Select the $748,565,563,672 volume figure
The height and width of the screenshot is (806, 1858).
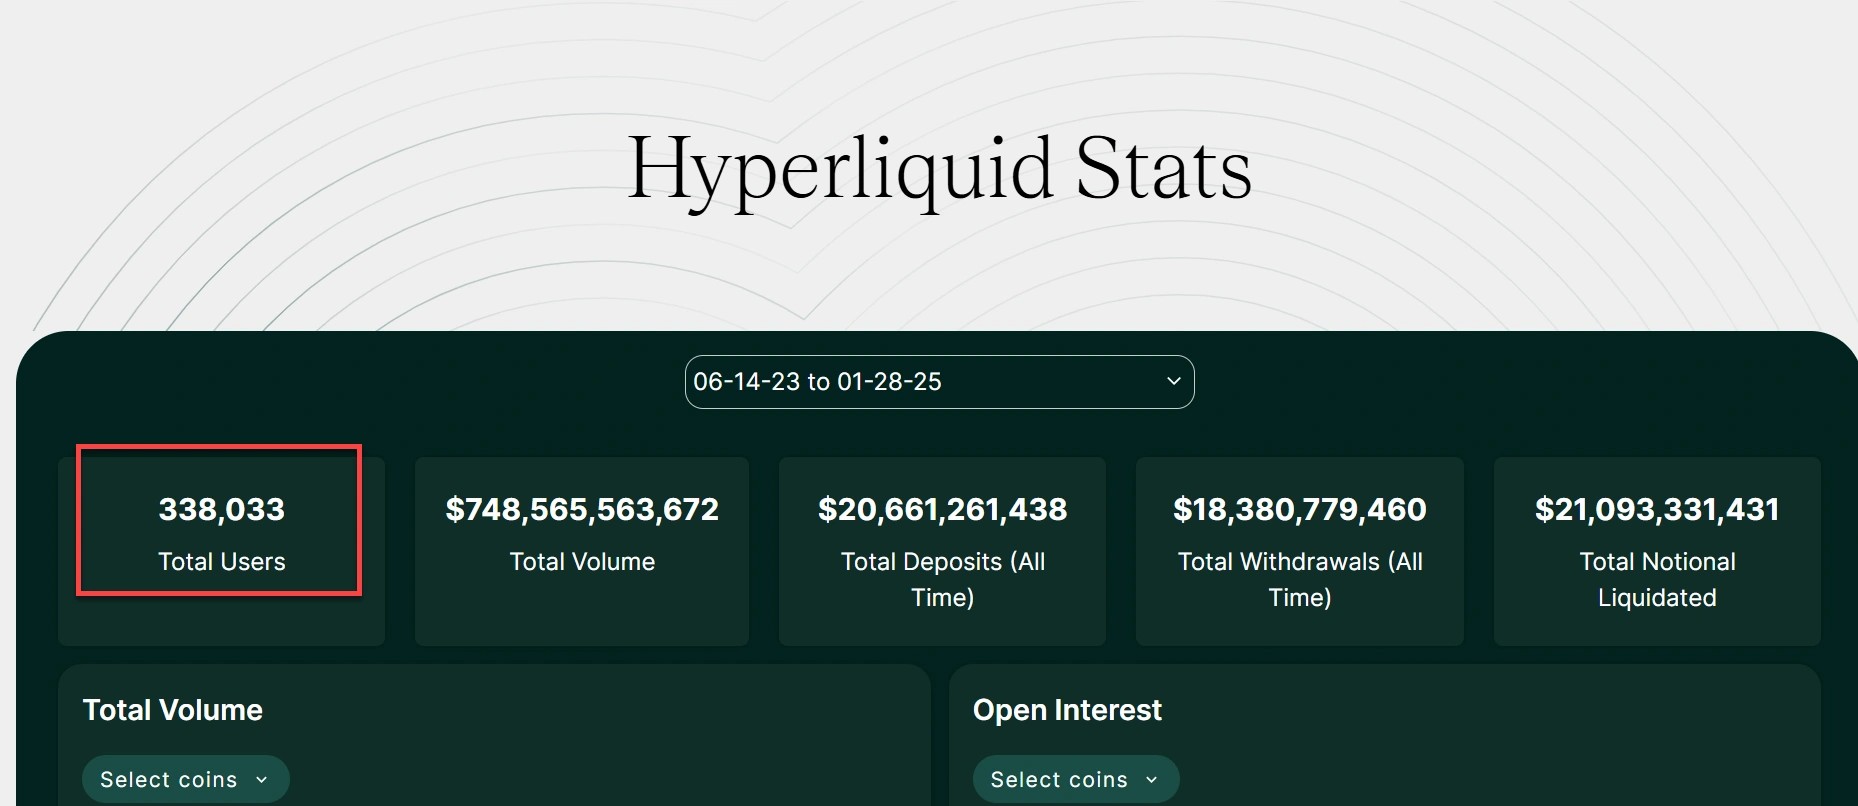click(582, 509)
